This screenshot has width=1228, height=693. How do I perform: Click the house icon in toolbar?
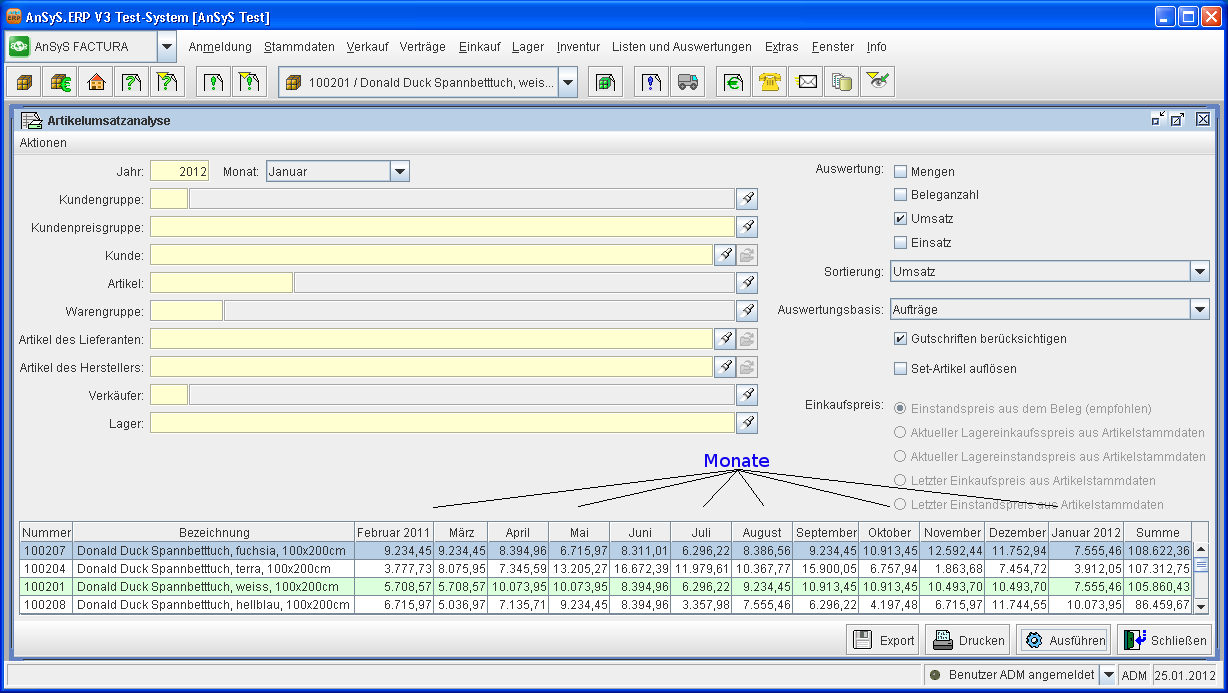[96, 83]
